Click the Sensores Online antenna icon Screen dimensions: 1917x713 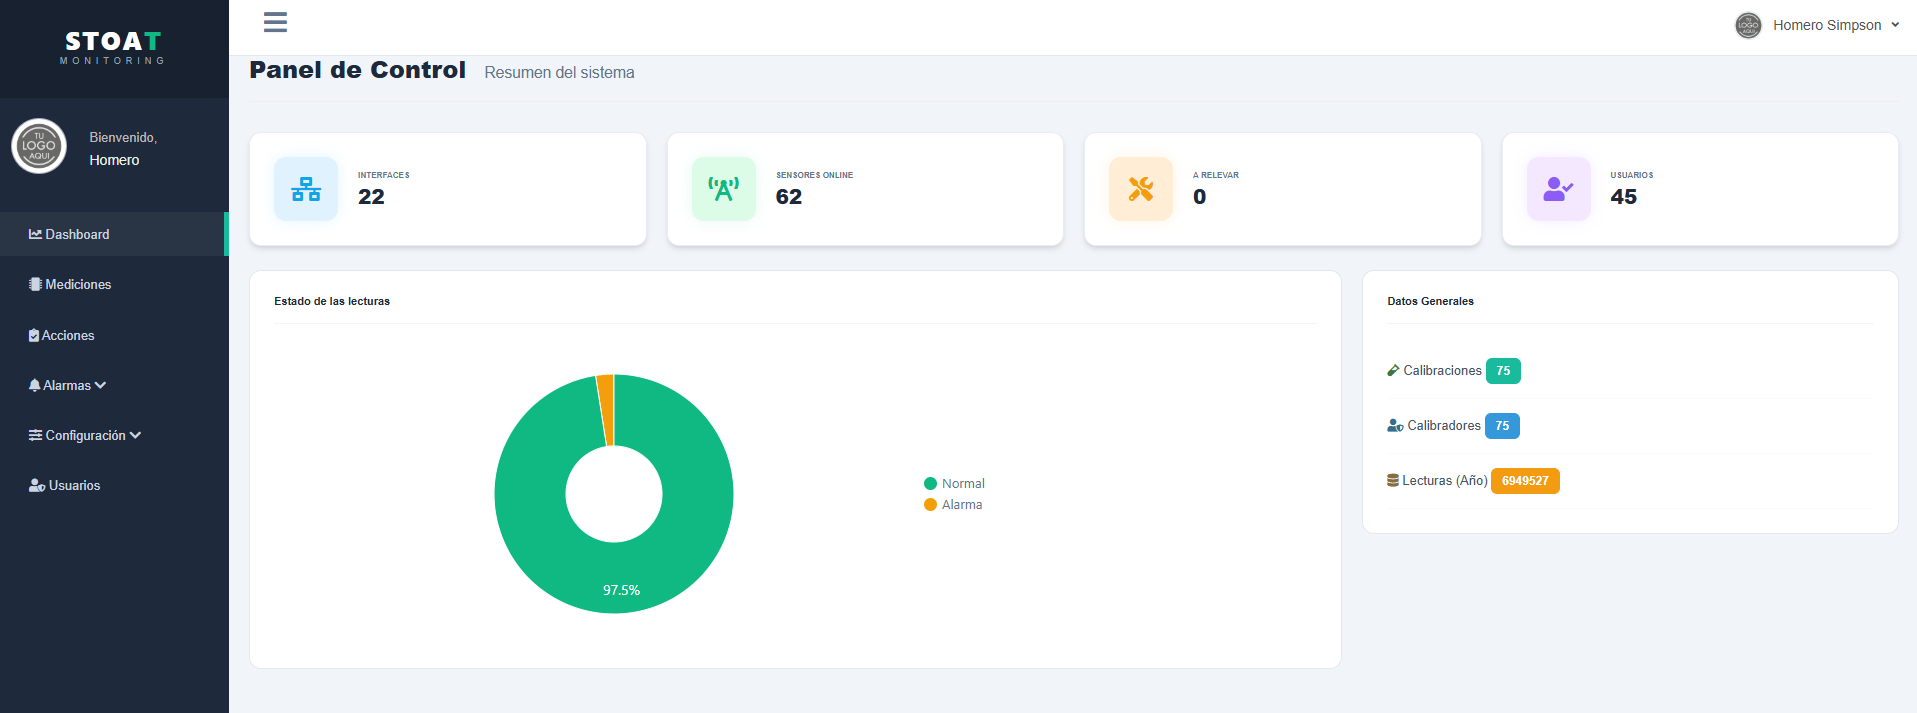724,189
